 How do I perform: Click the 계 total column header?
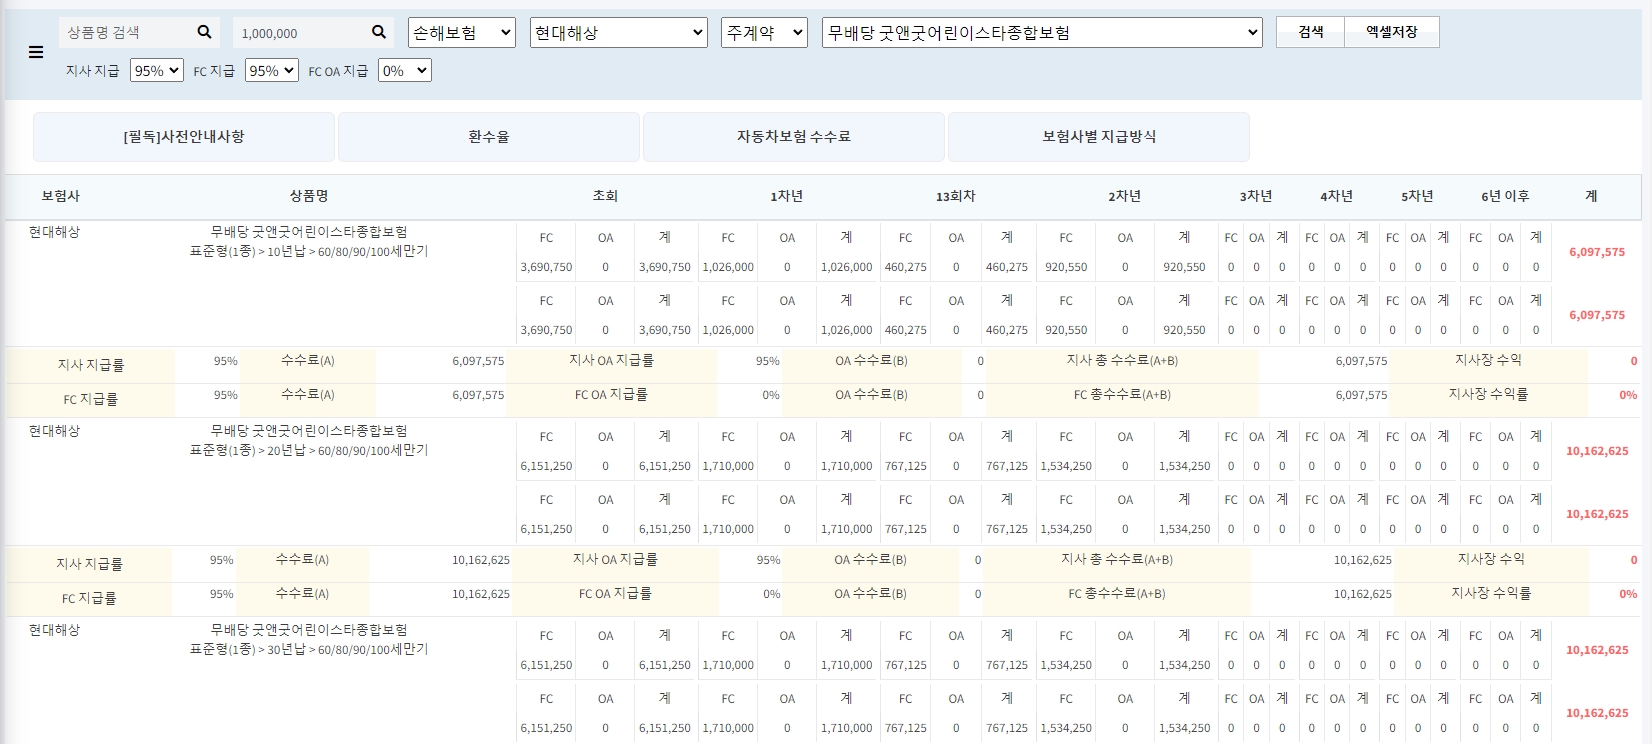[1591, 196]
